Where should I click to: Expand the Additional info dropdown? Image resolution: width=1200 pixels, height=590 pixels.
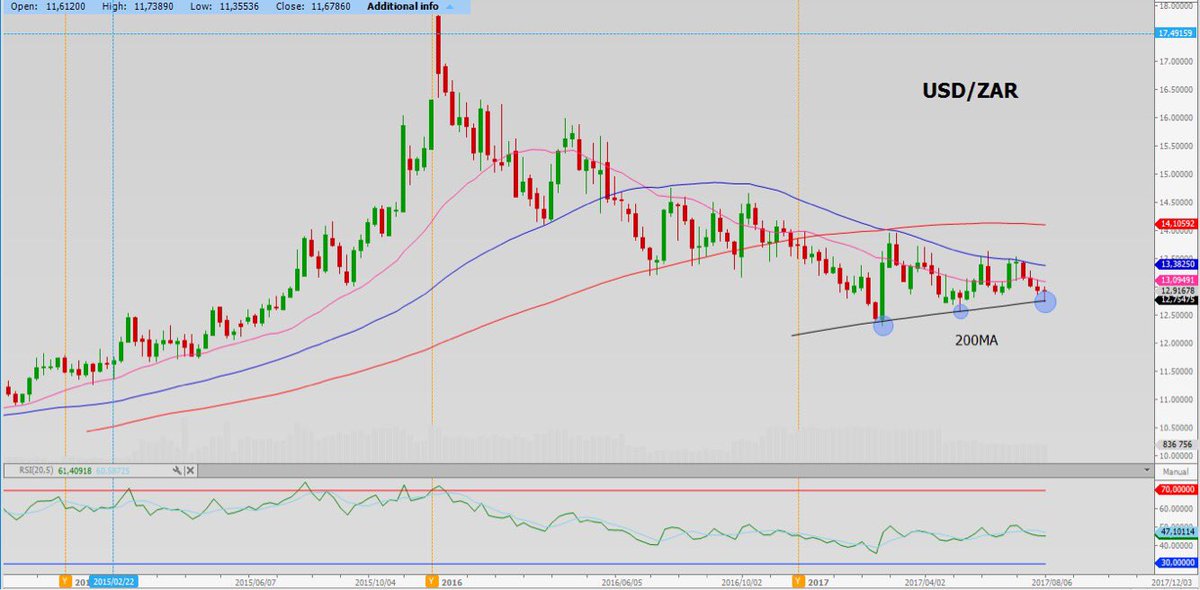[409, 6]
